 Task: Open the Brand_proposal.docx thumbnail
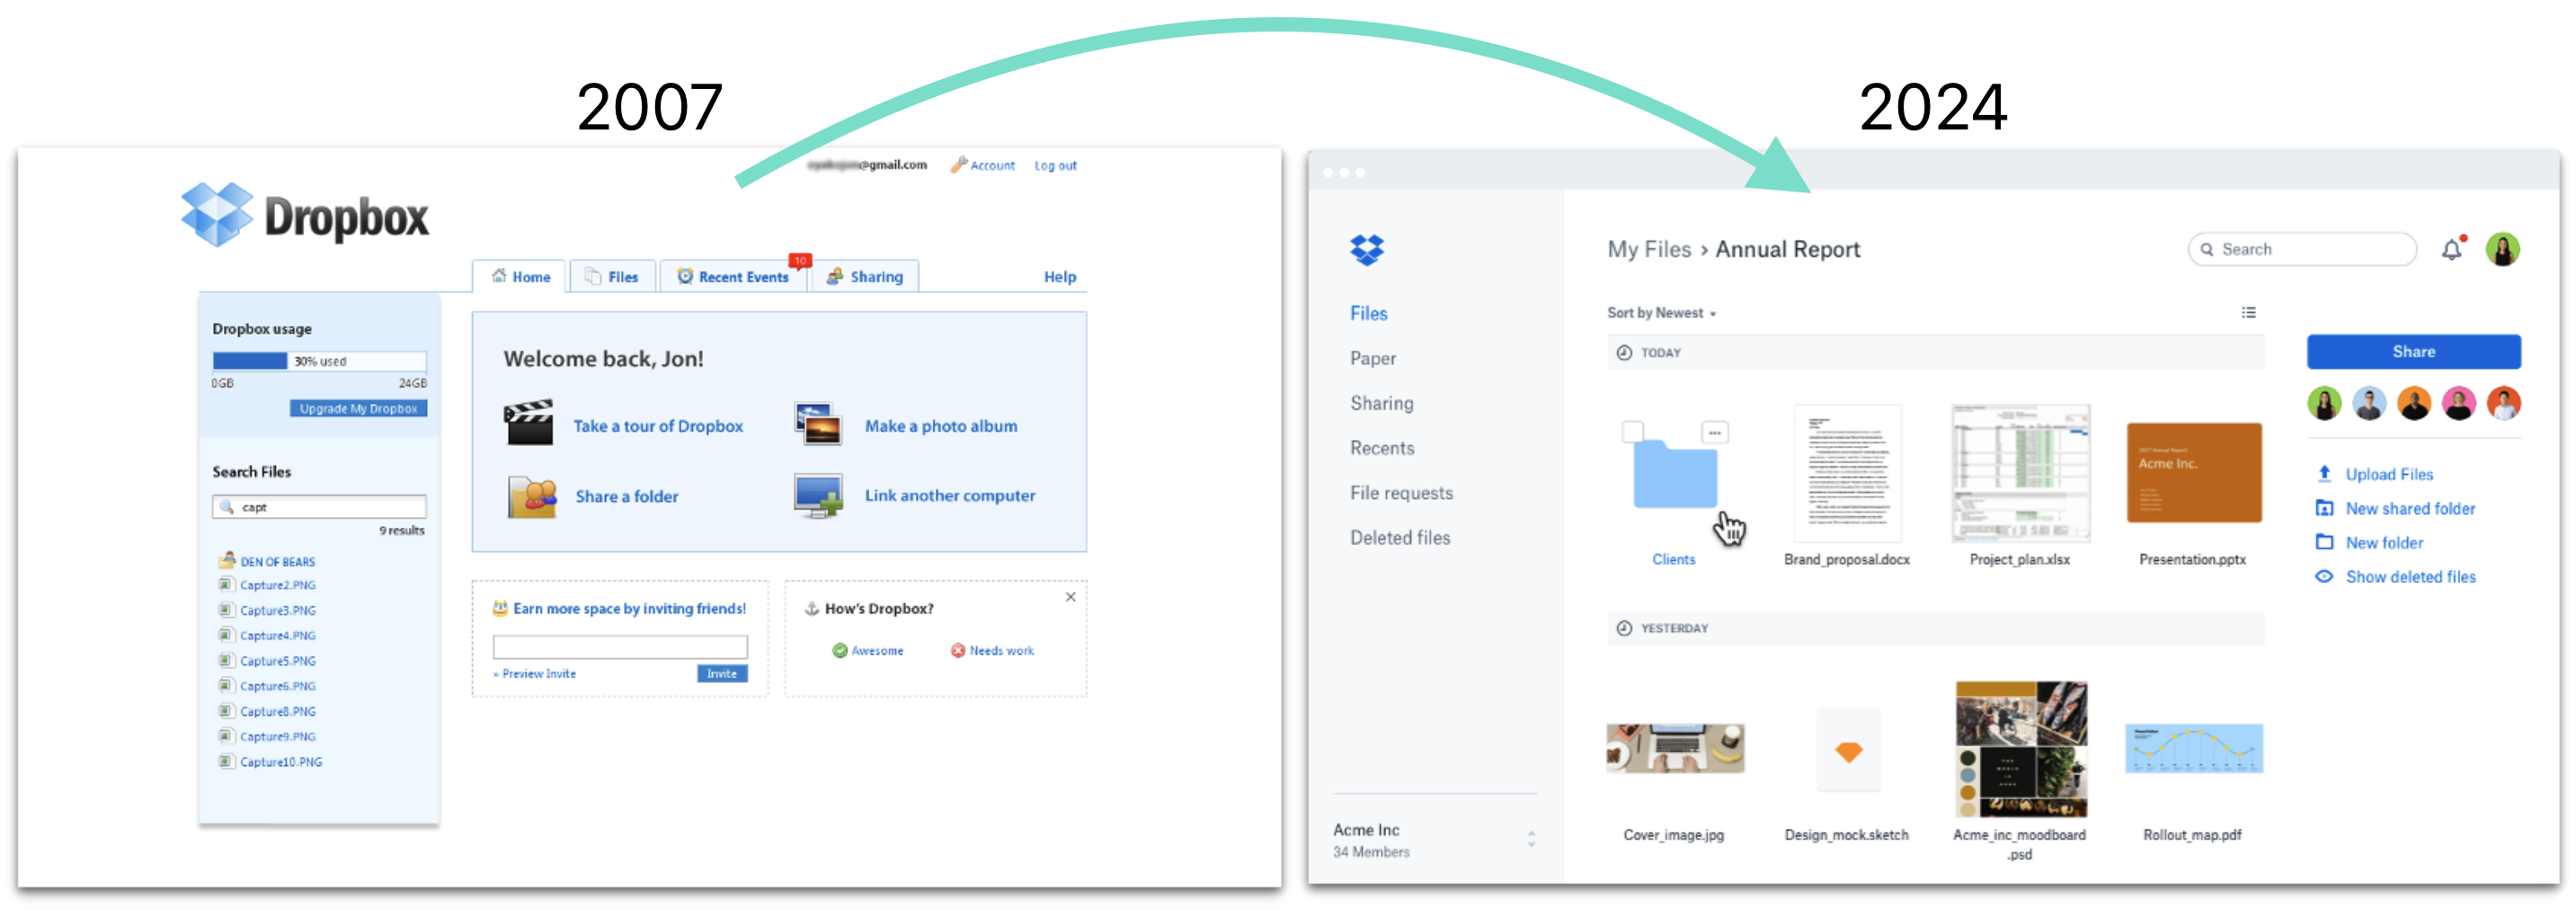pyautogui.click(x=1847, y=472)
